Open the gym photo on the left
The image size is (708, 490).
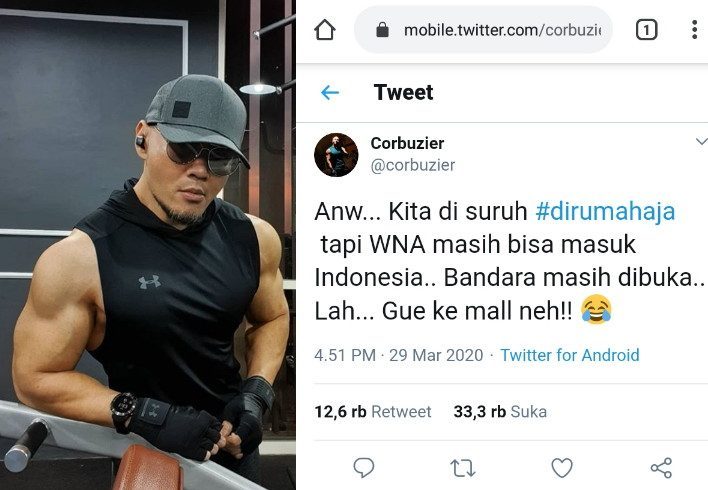coord(148,245)
